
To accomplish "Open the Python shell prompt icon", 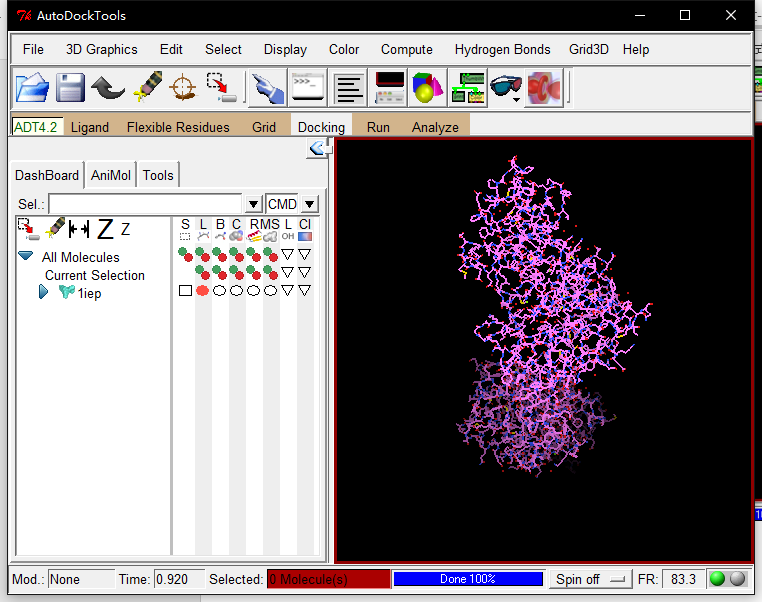I will pyautogui.click(x=308, y=88).
